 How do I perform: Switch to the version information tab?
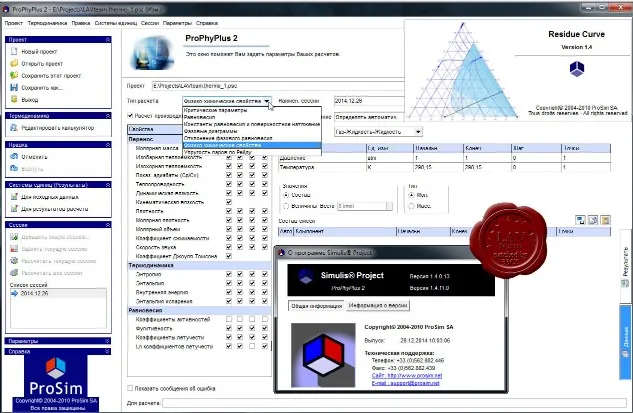coord(377,305)
